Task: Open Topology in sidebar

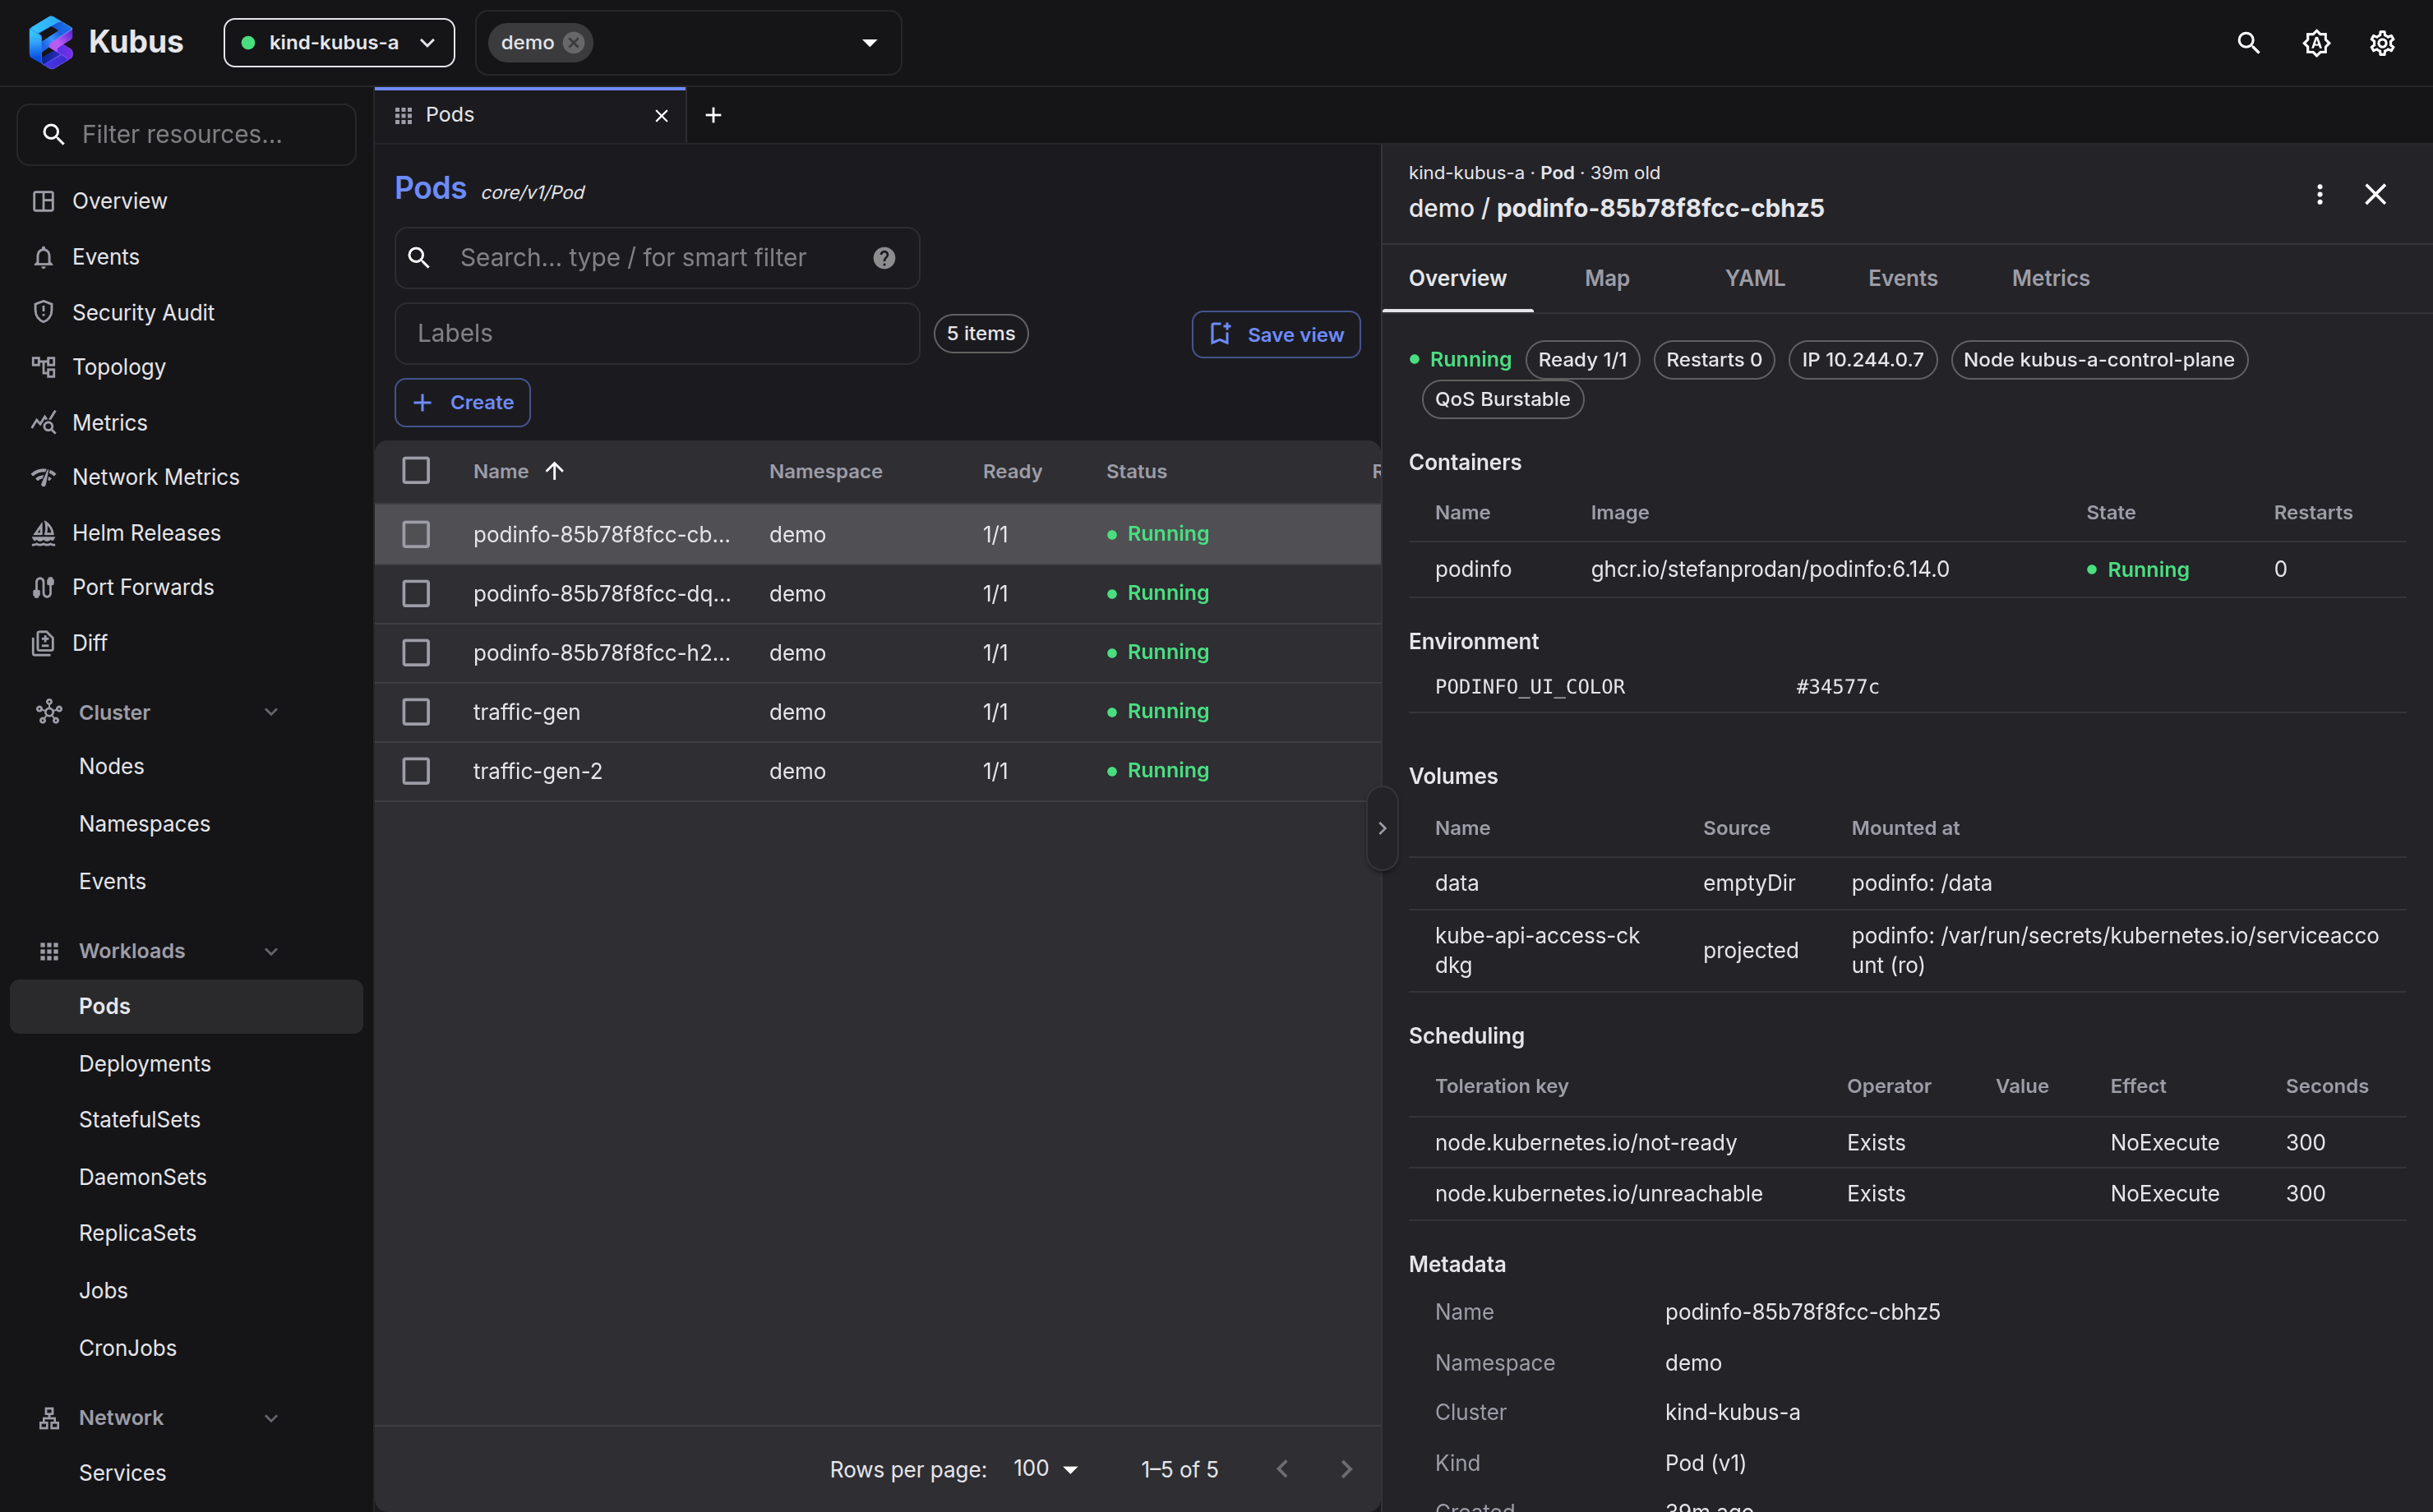Action: (x=186, y=367)
